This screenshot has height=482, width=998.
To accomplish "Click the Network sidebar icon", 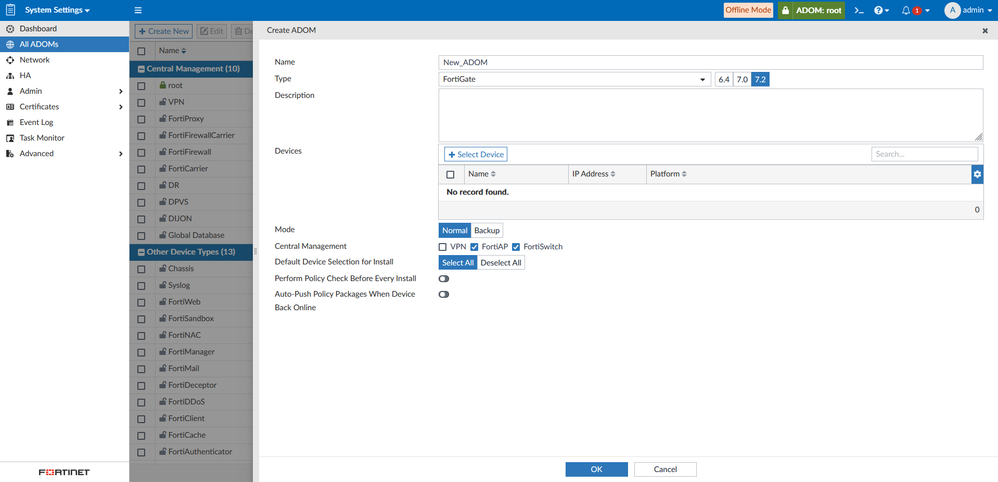I will click(x=10, y=60).
